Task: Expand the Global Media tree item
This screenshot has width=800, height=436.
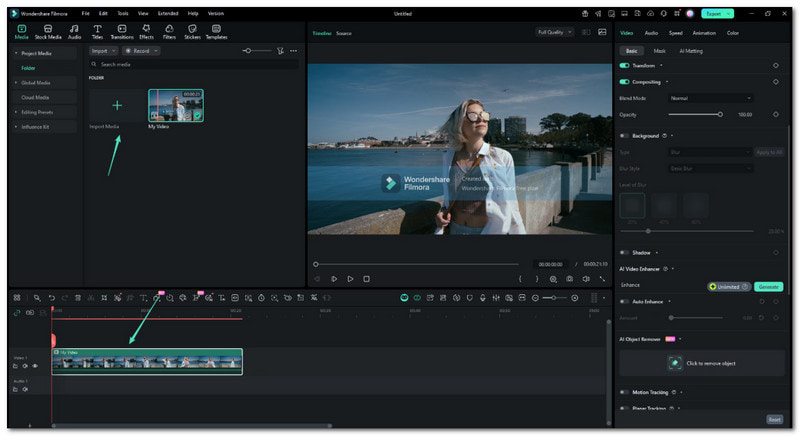Action: 16,83
